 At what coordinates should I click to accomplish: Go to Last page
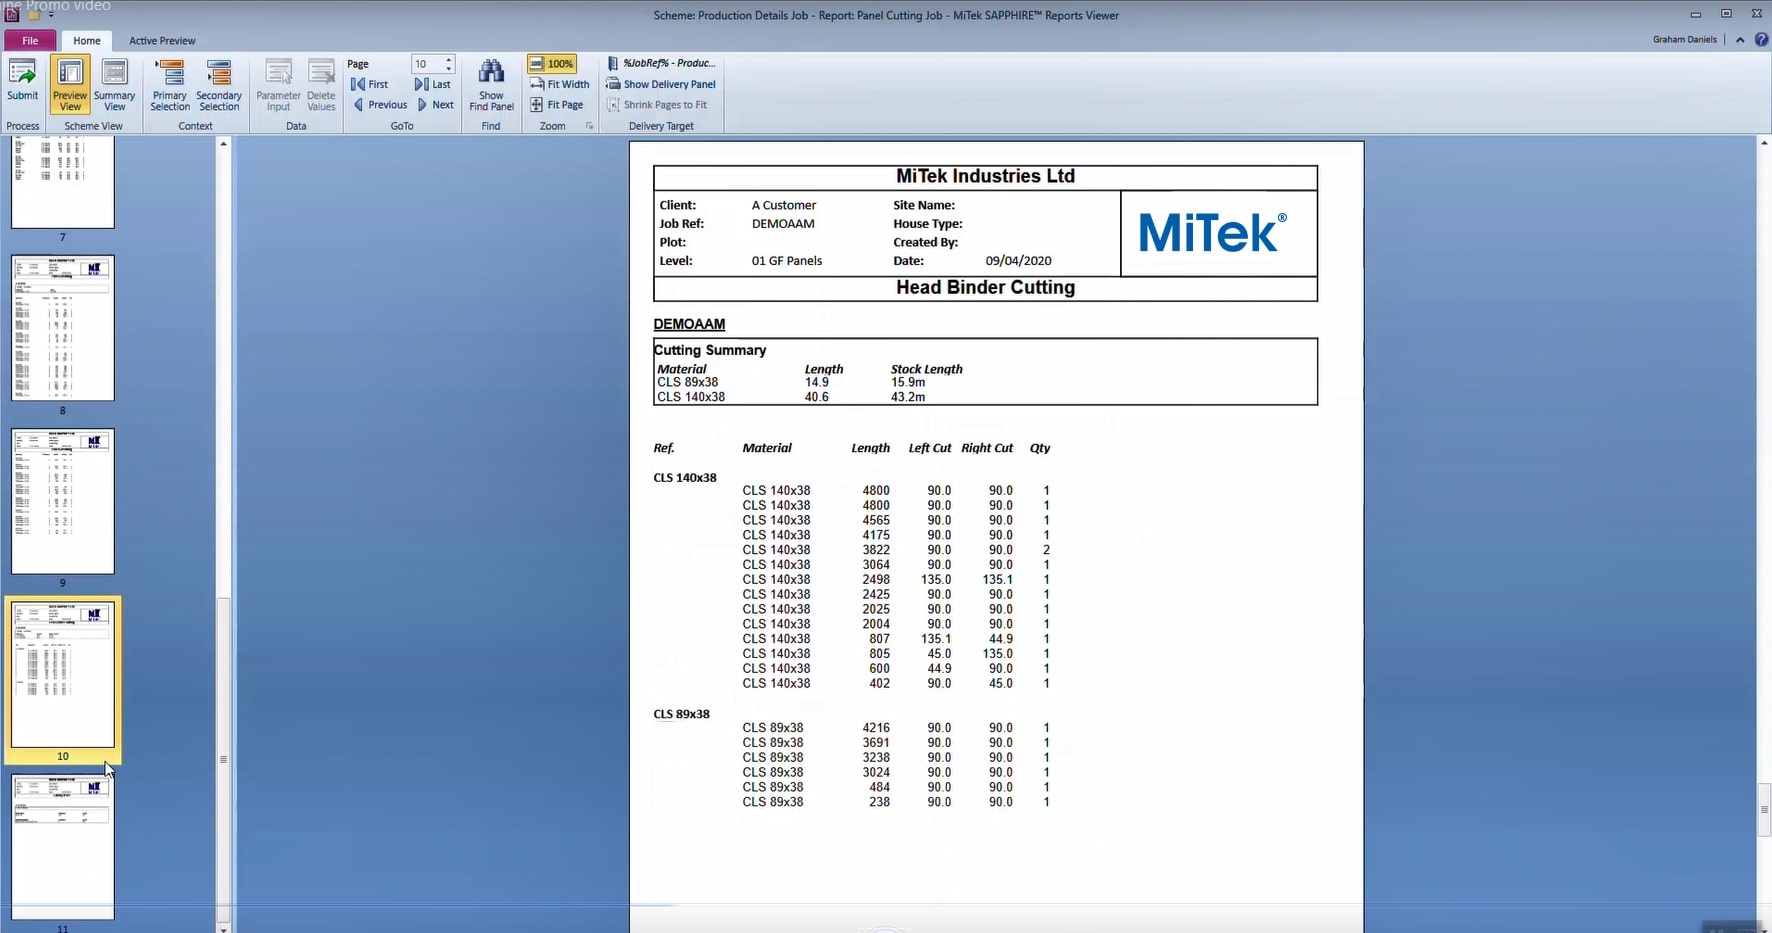pyautogui.click(x=433, y=84)
